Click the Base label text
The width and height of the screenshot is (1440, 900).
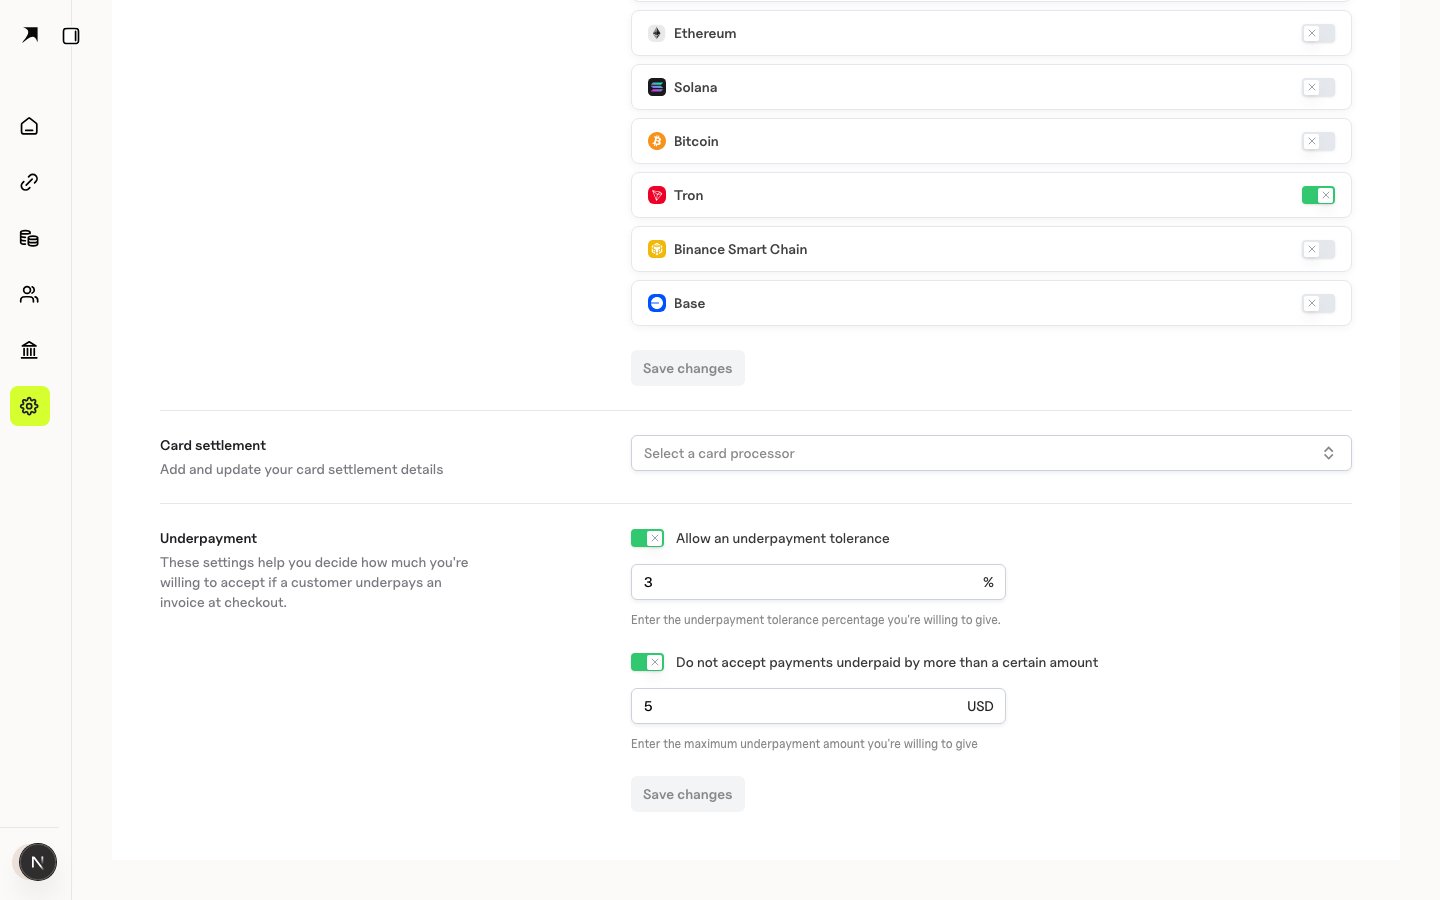tap(689, 303)
